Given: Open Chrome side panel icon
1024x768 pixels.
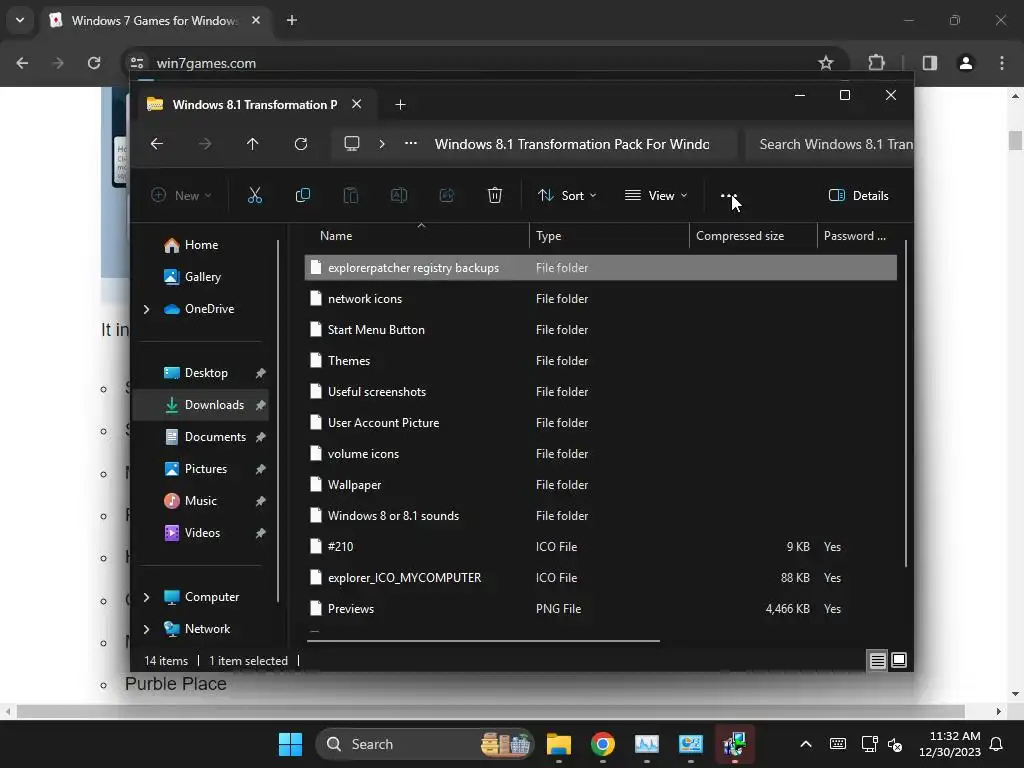Looking at the screenshot, I should pos(930,63).
